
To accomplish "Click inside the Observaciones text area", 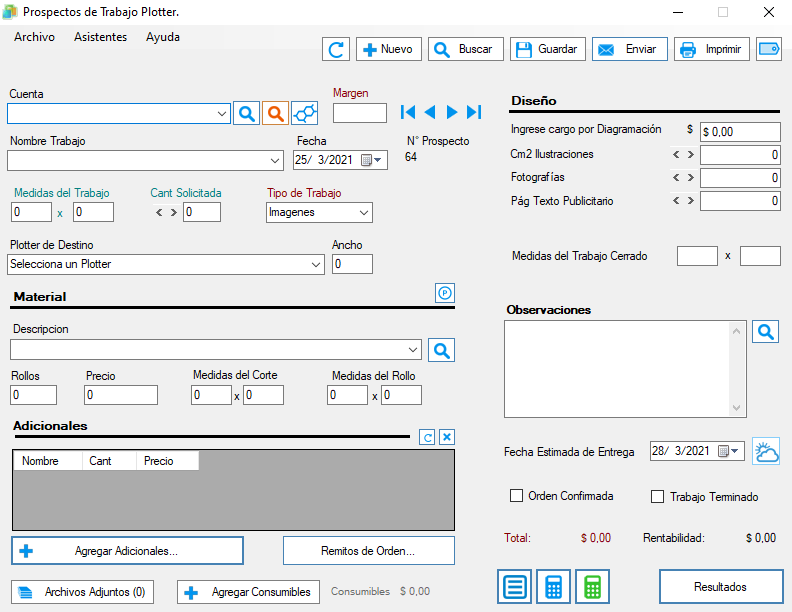I will tap(617, 369).
